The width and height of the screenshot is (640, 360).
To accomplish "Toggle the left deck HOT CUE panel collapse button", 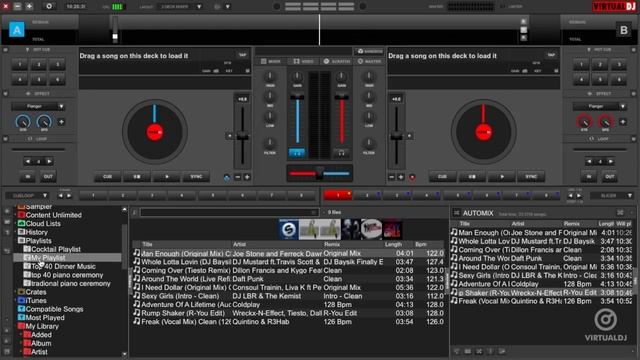I will pyautogui.click(x=5, y=50).
